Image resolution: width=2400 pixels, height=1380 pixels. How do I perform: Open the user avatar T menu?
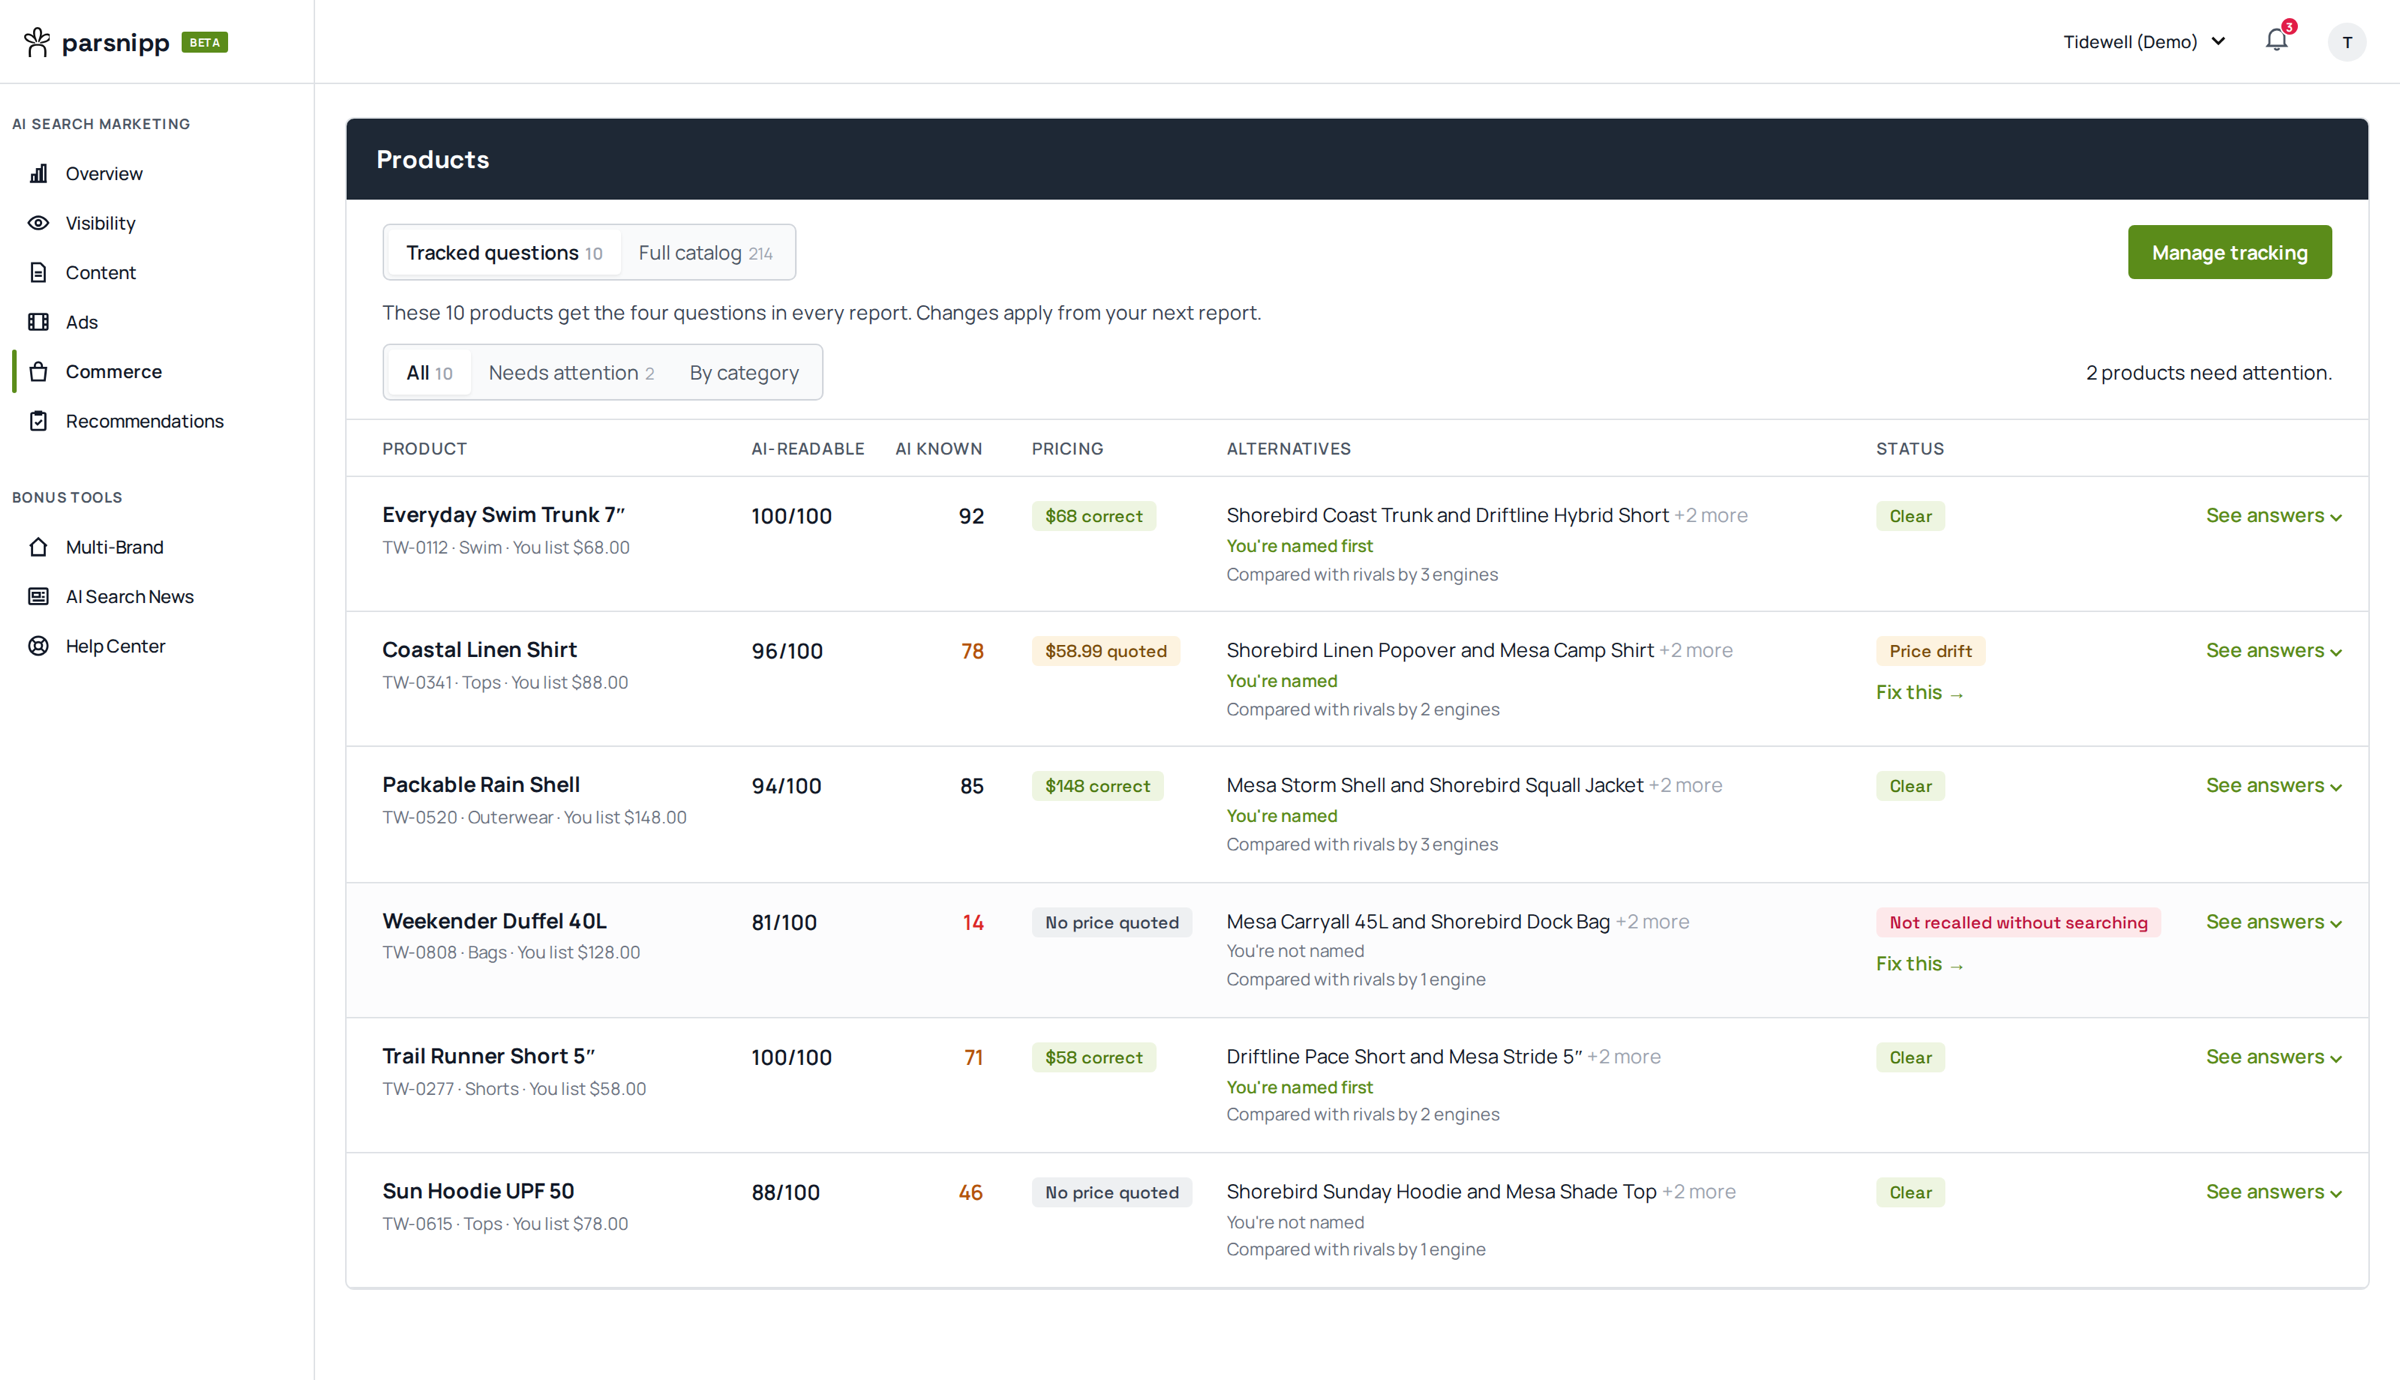(x=2346, y=42)
